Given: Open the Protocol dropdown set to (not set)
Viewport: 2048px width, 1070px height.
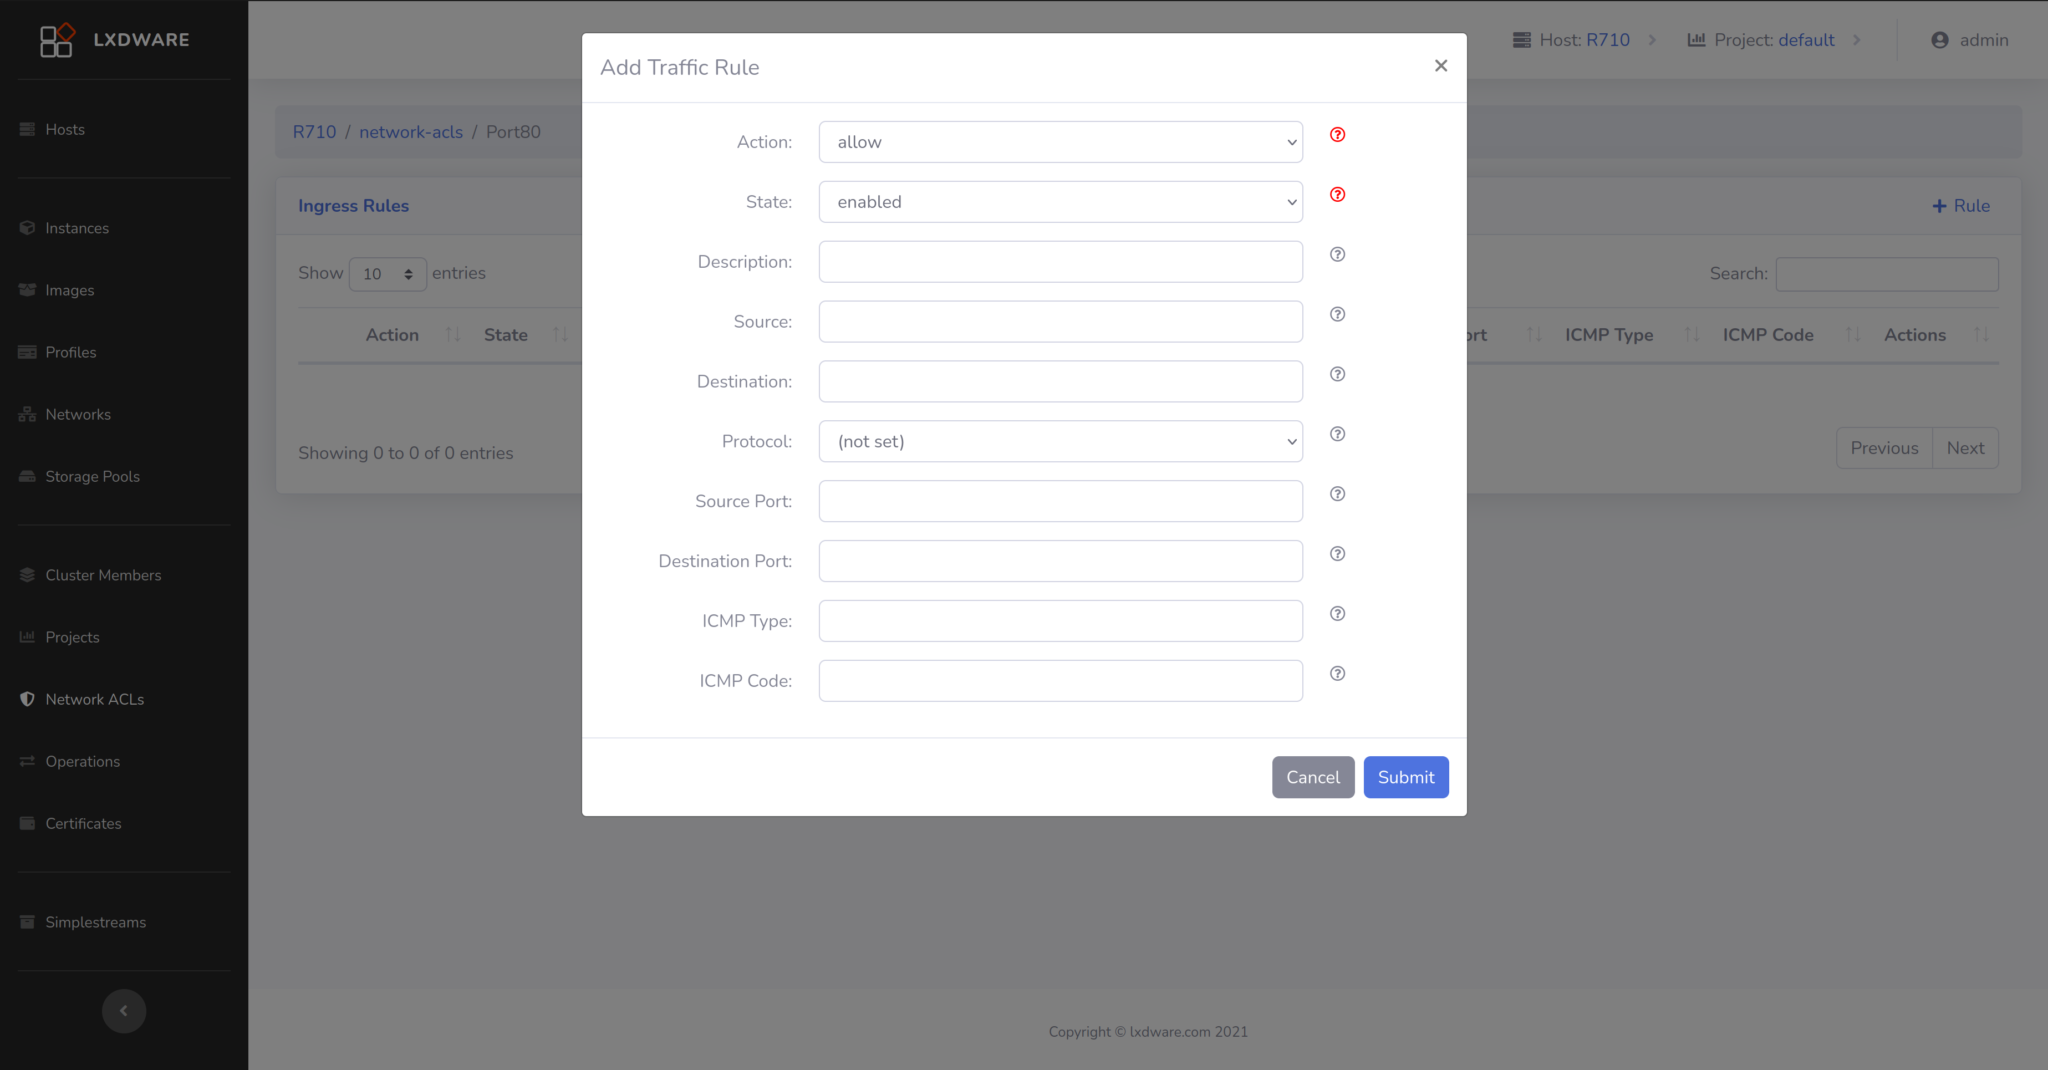Looking at the screenshot, I should [x=1059, y=441].
